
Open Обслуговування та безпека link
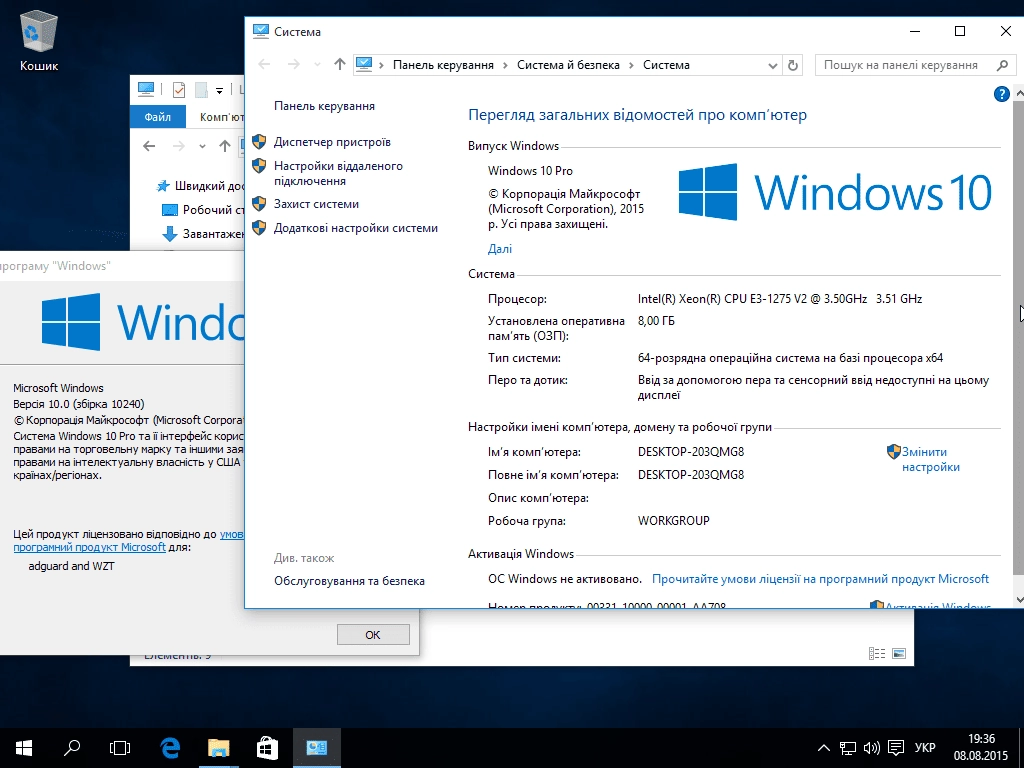[349, 581]
